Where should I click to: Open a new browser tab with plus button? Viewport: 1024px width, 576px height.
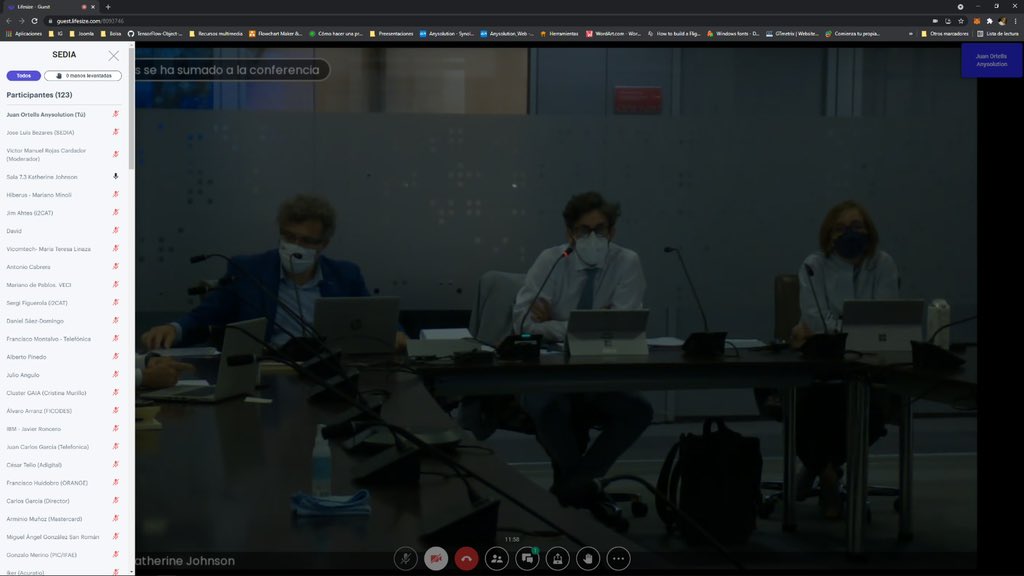(108, 7)
